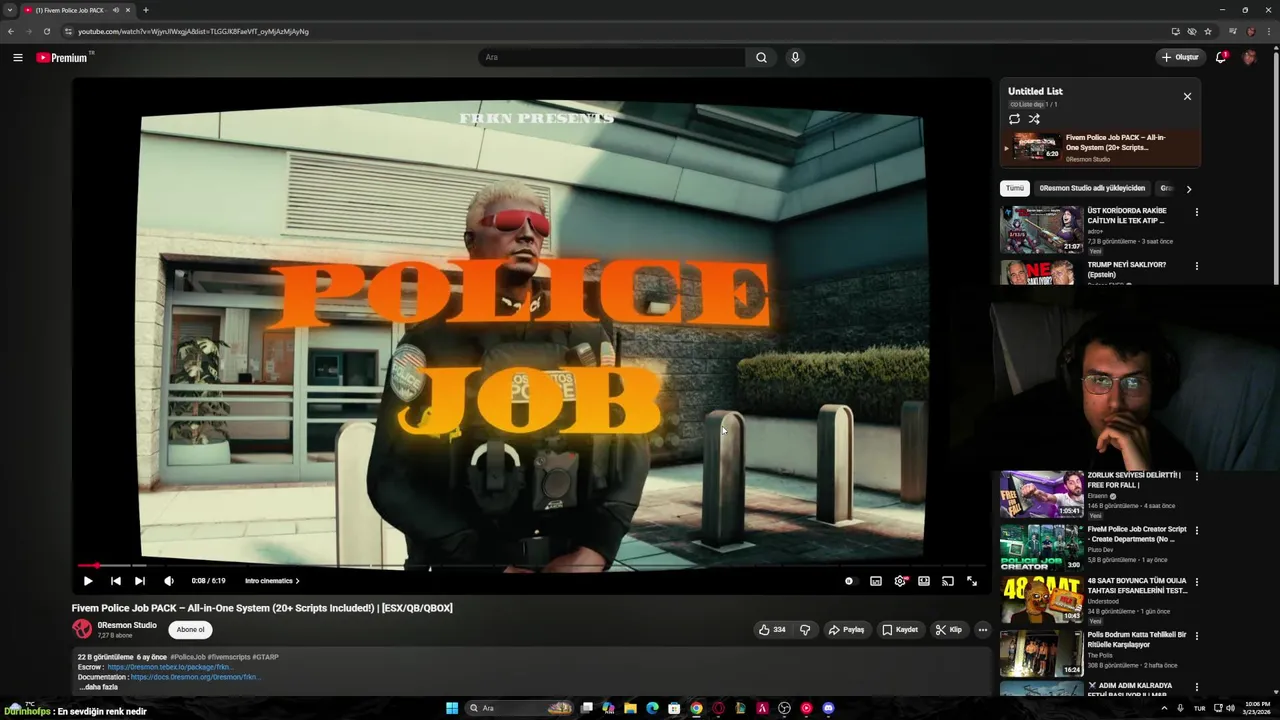Screen dimensions: 1280x720
Task: Open the Documentation docs.0resmon.org link
Action: tap(195, 677)
